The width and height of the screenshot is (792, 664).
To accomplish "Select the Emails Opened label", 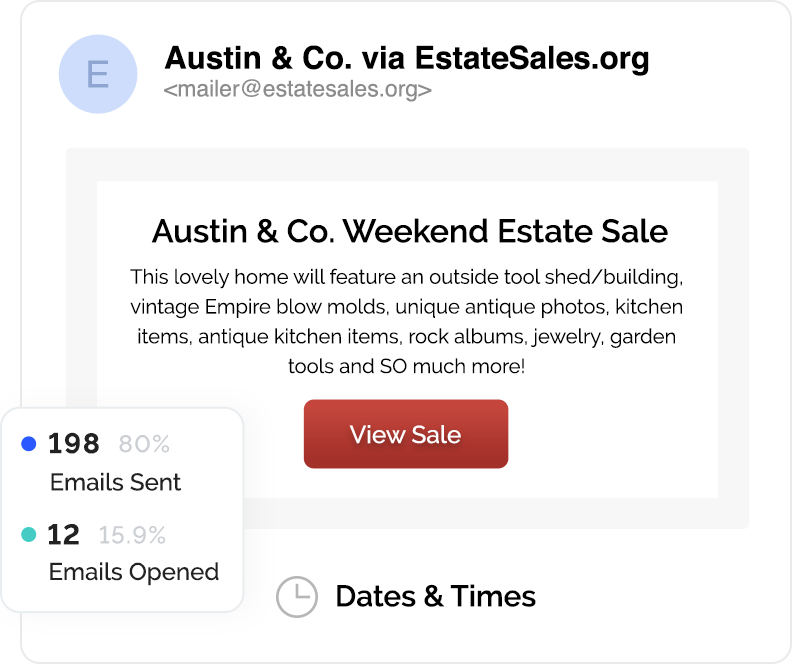I will tap(134, 572).
